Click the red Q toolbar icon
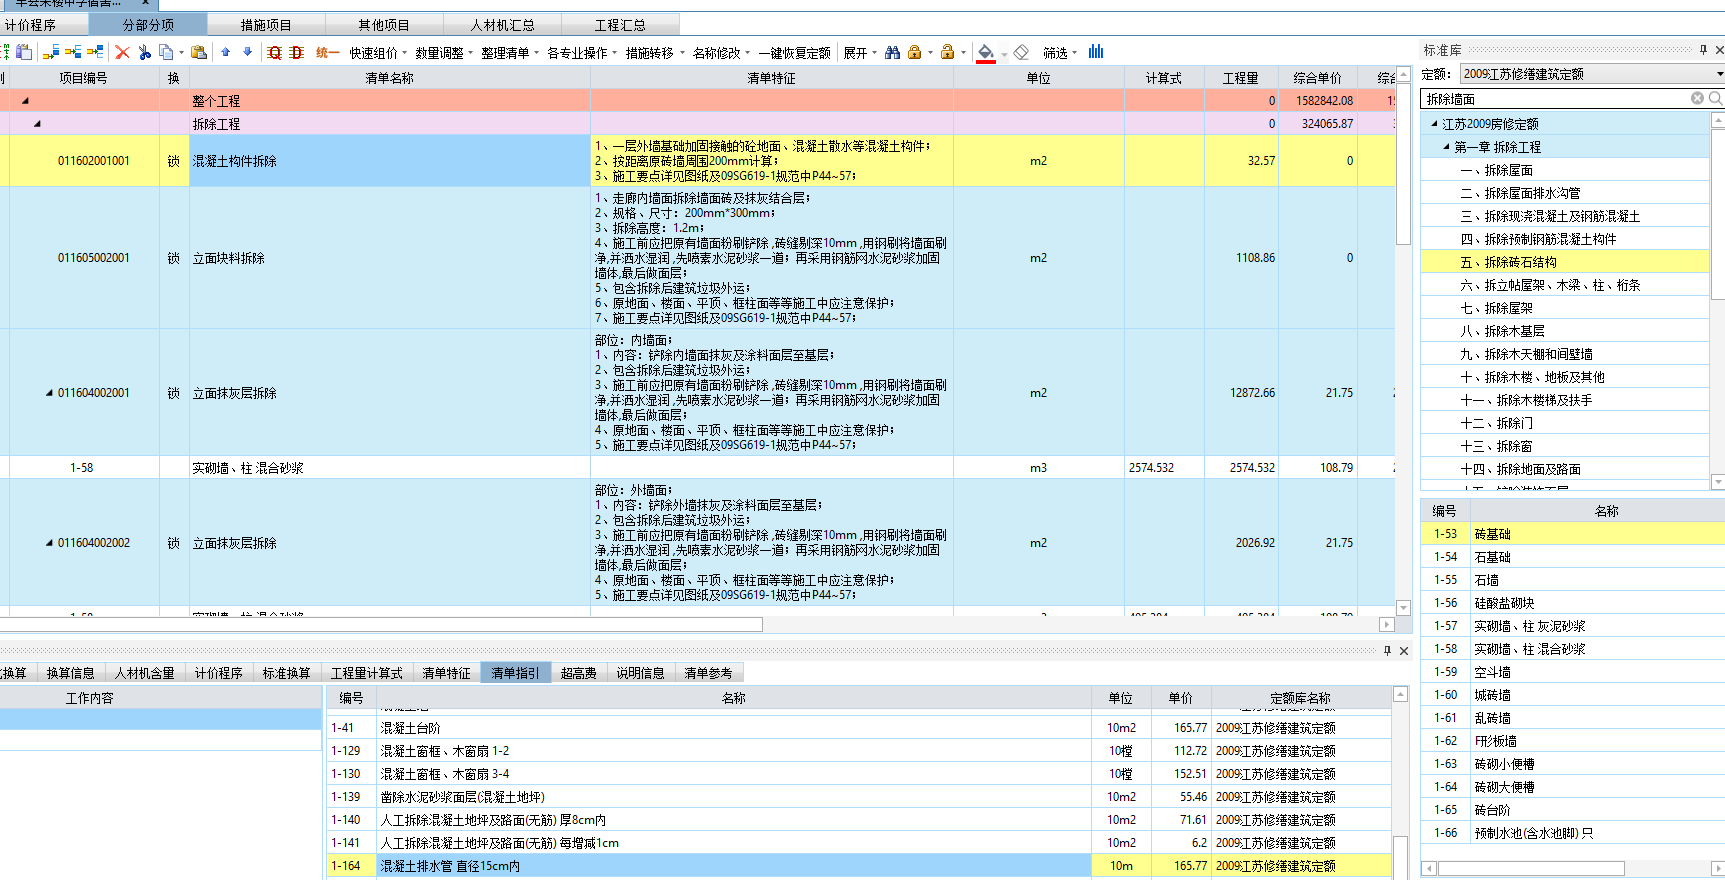Screen dimensions: 1725x880 coord(275,52)
